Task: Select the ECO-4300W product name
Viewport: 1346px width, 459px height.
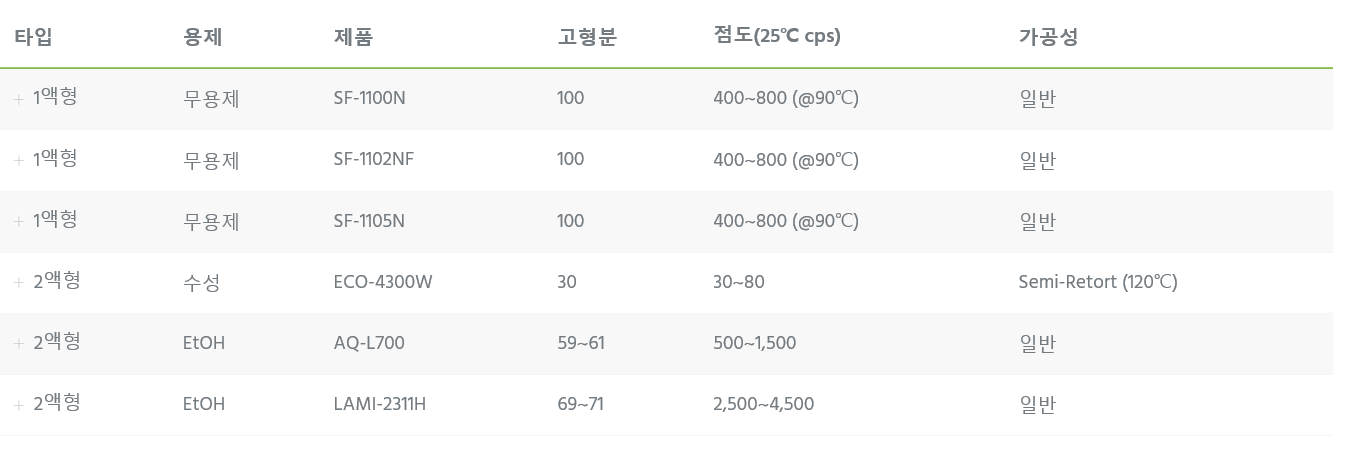Action: click(383, 281)
